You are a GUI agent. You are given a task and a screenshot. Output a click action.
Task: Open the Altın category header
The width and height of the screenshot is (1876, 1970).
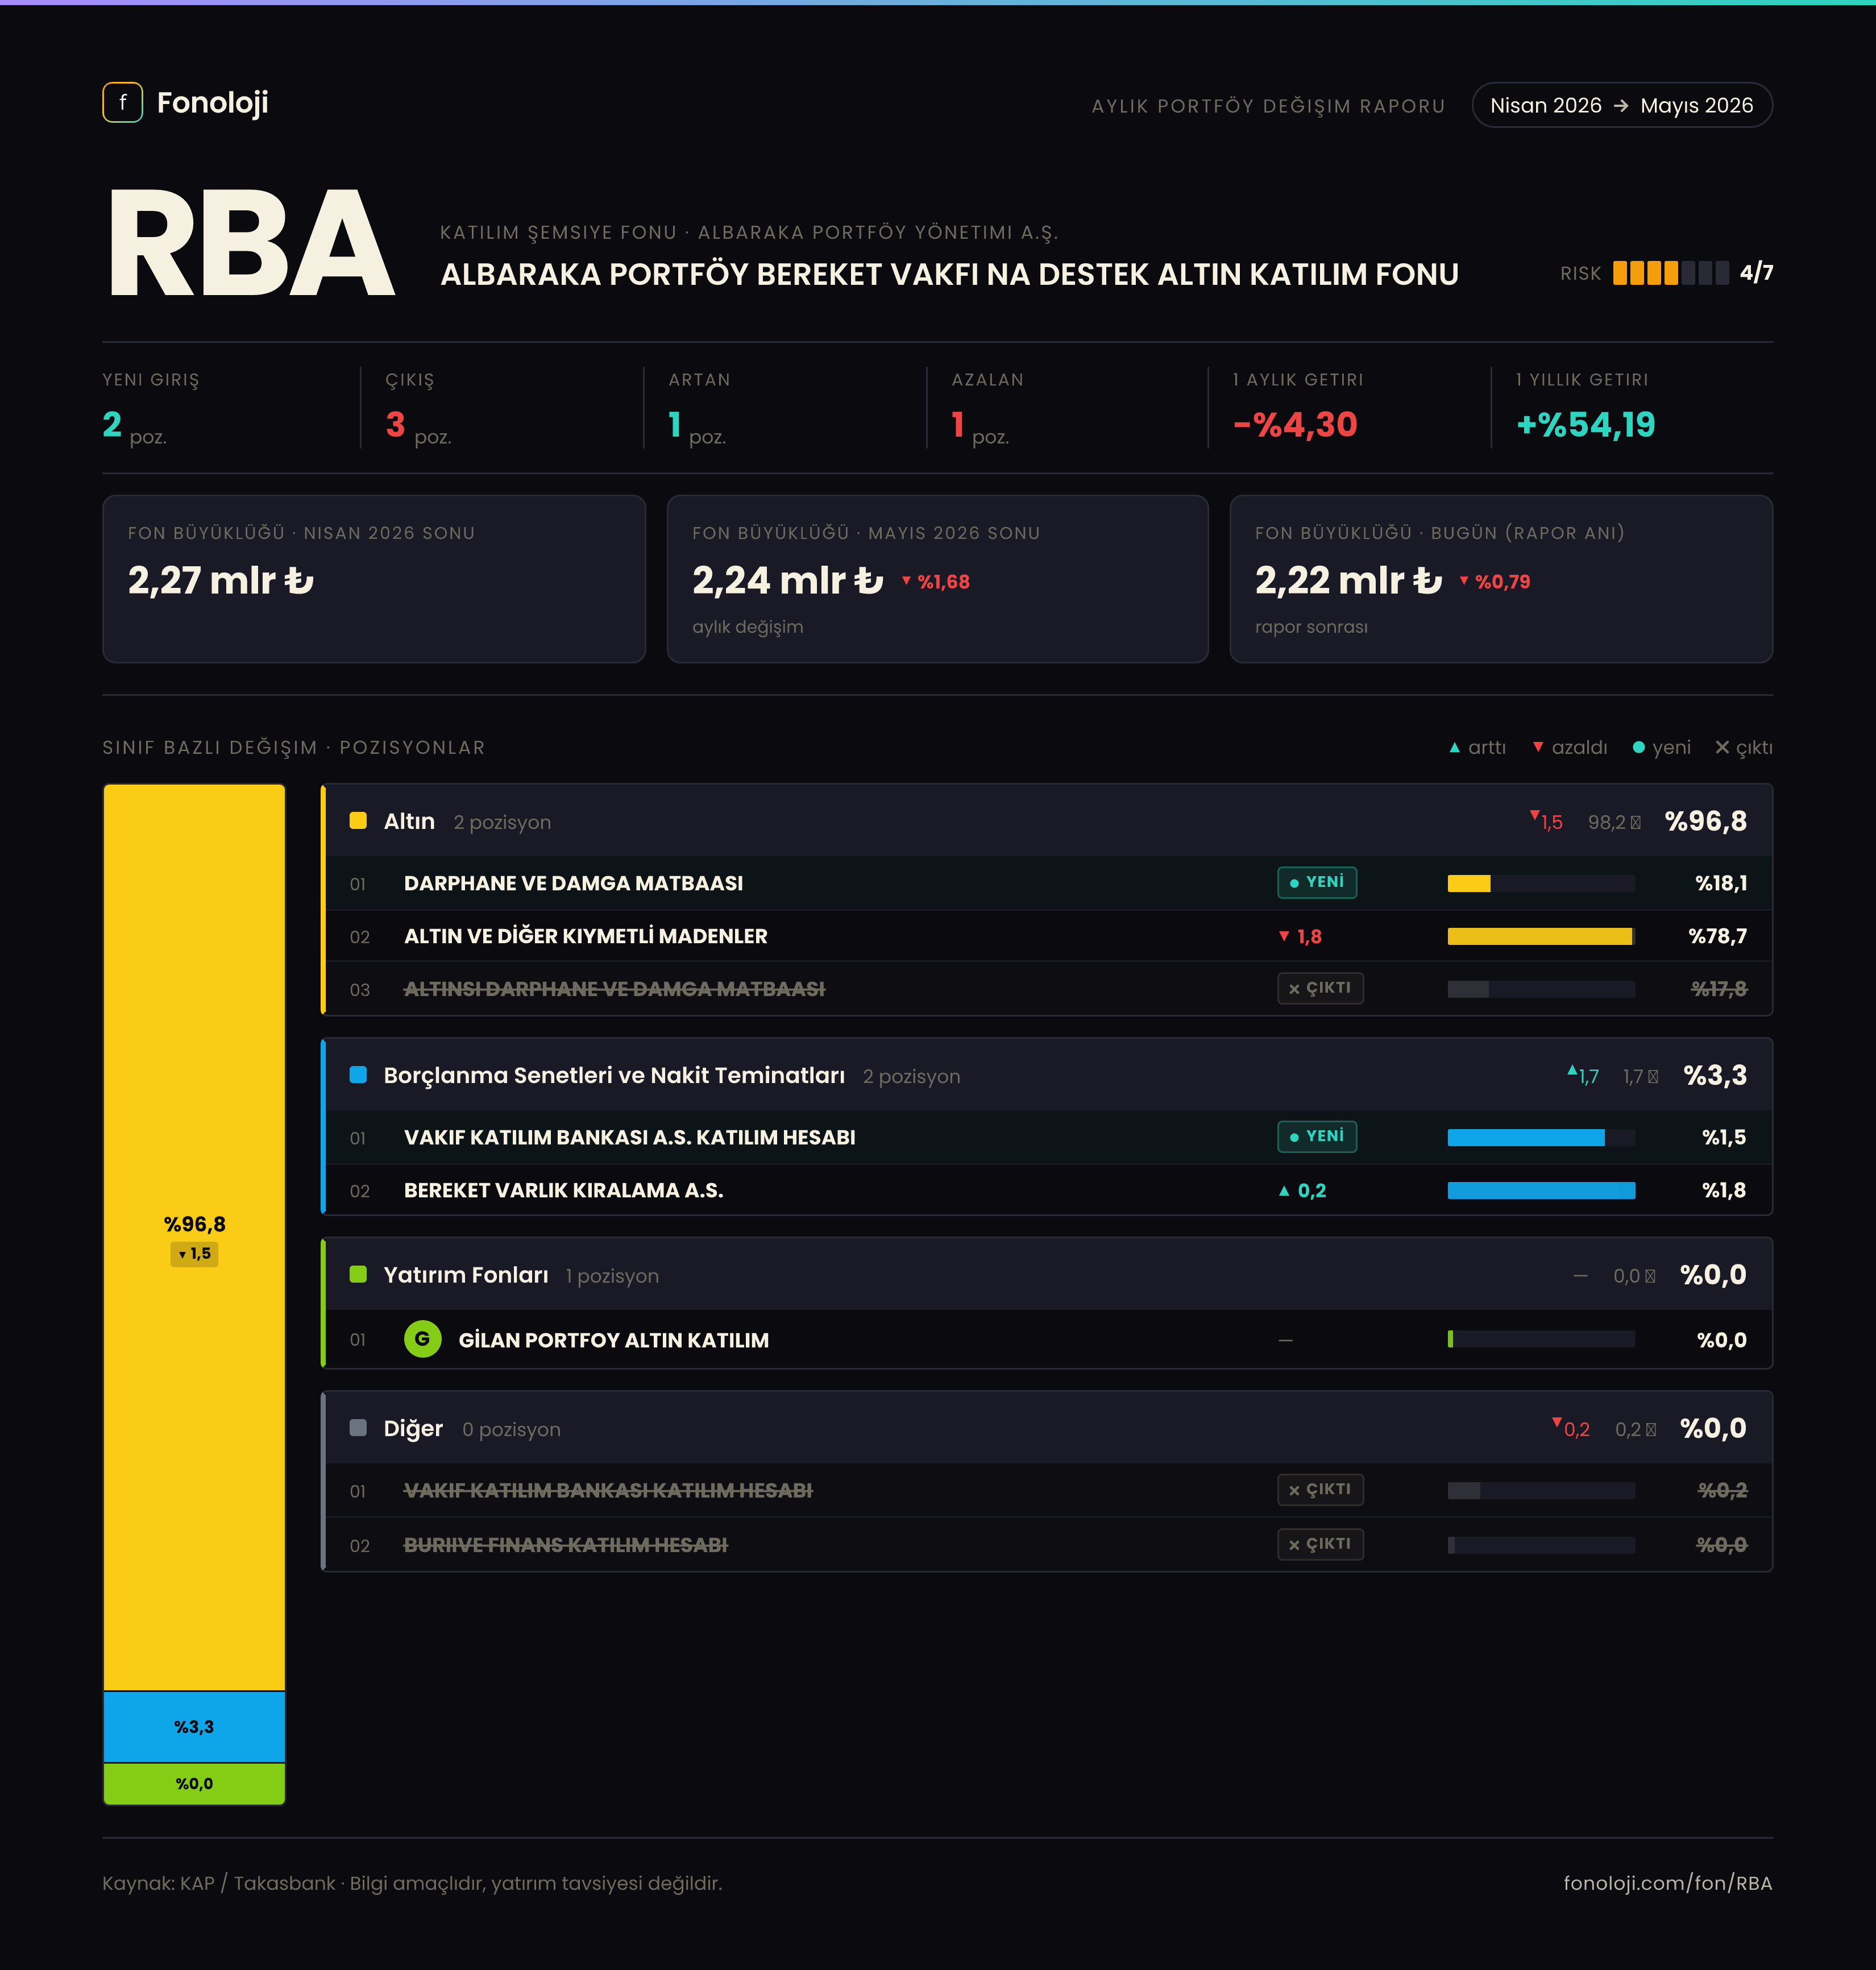click(1048, 821)
